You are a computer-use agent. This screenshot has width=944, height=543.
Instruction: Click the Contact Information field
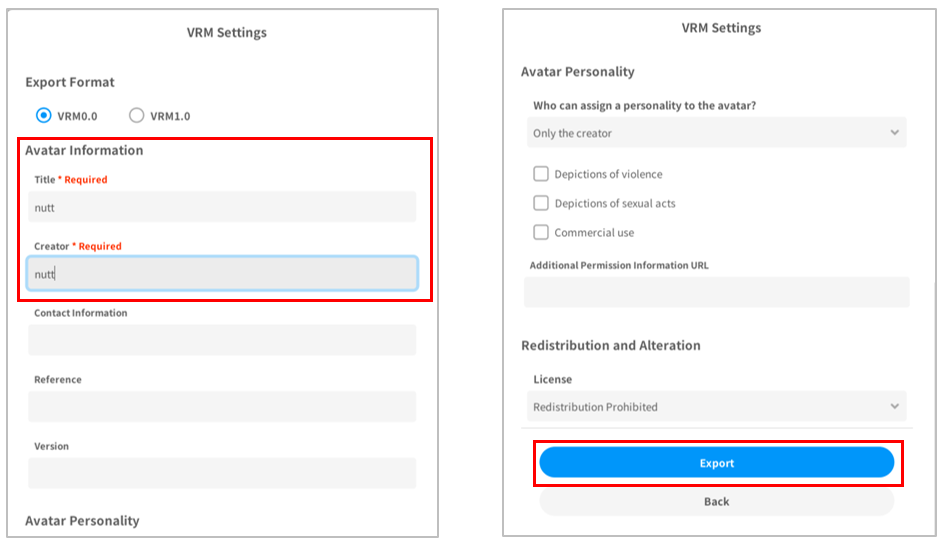coord(222,340)
